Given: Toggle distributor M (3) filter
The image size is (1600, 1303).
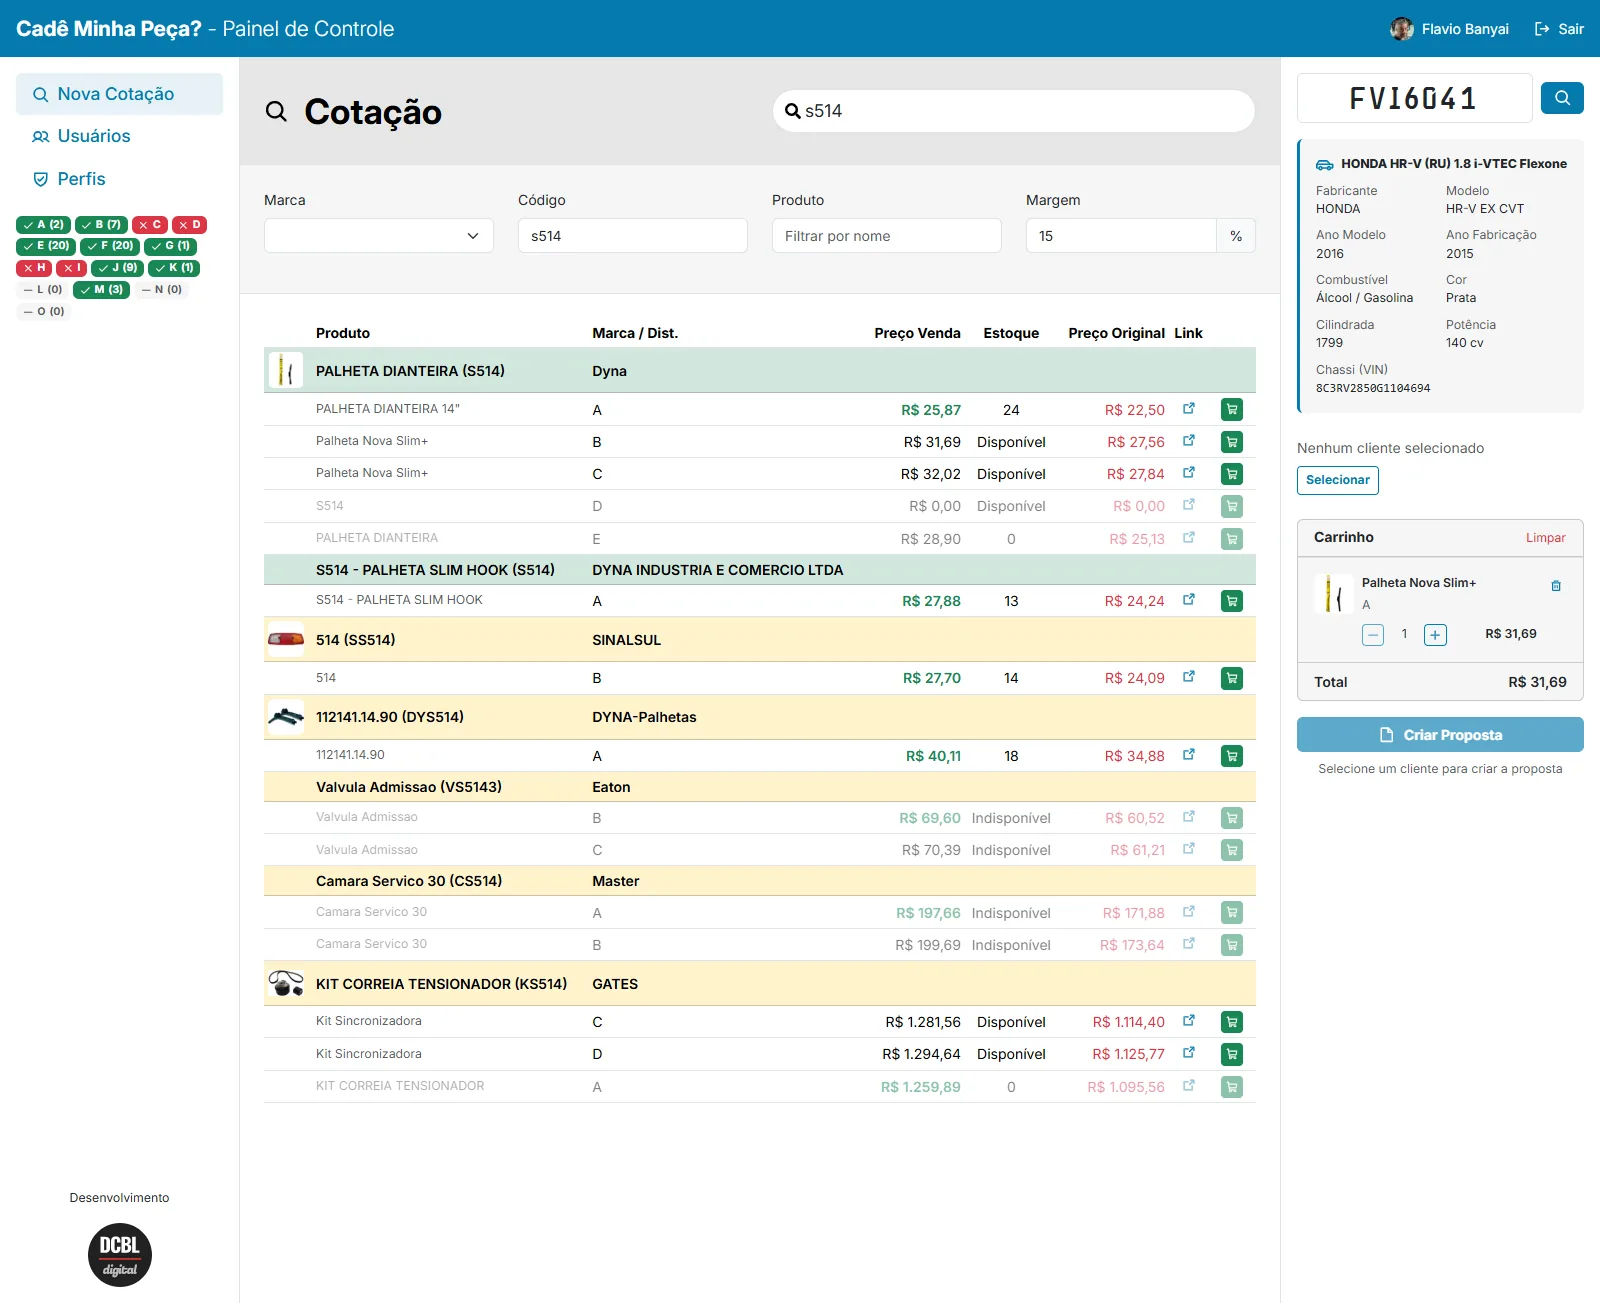Looking at the screenshot, I should (101, 290).
